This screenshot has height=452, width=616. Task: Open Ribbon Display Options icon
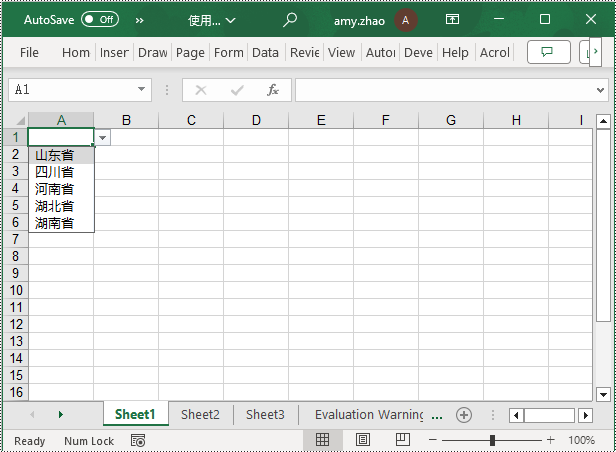point(452,19)
